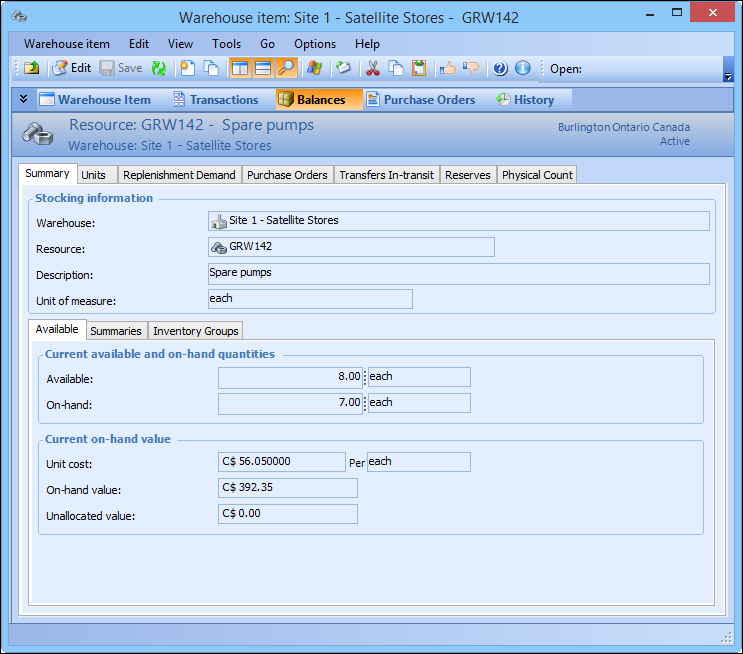
Task: Click the green Refresh arrows icon
Action: click(159, 69)
